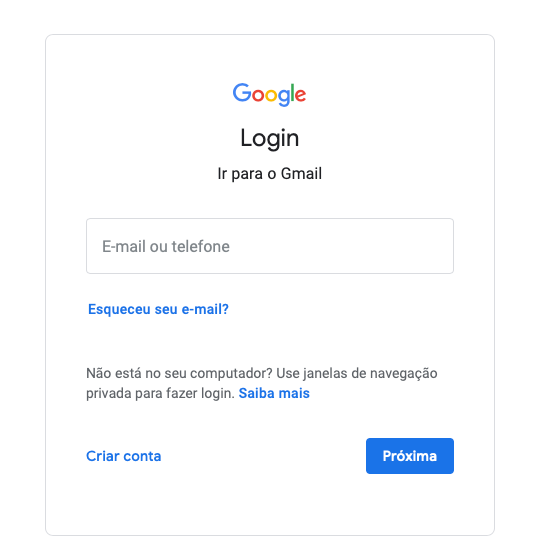Click the blue Próxima button
The width and height of the screenshot is (547, 558).
(x=410, y=456)
